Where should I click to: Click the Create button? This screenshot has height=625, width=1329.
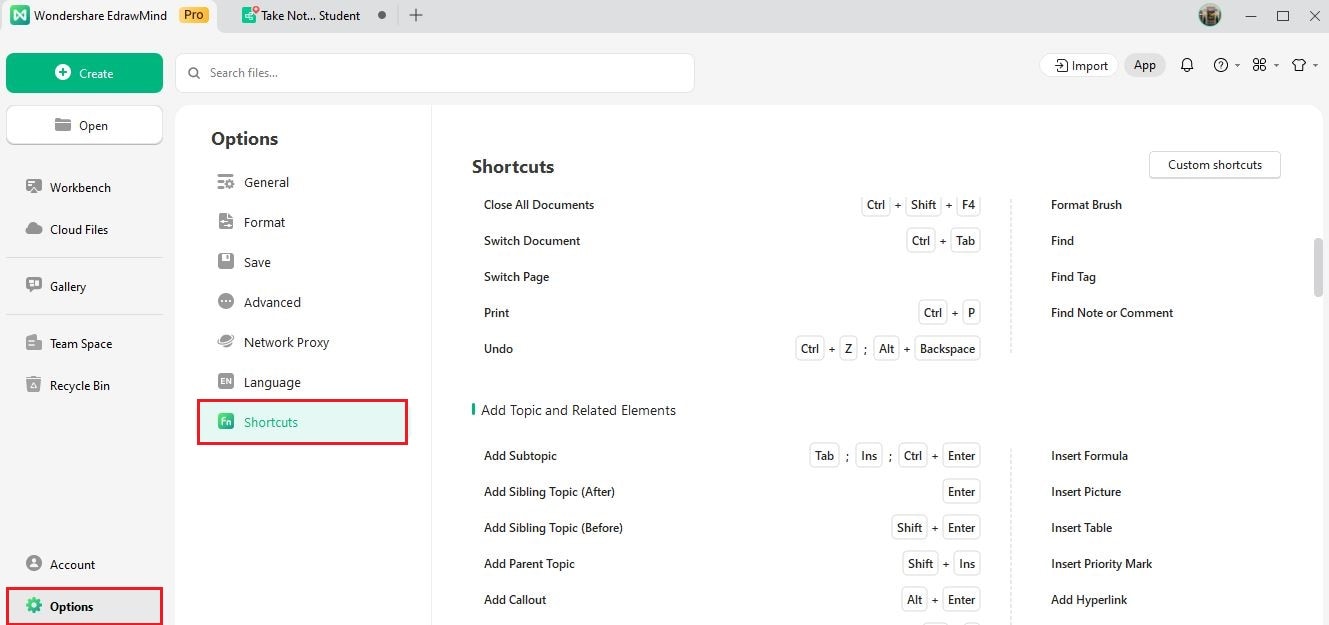tap(84, 73)
